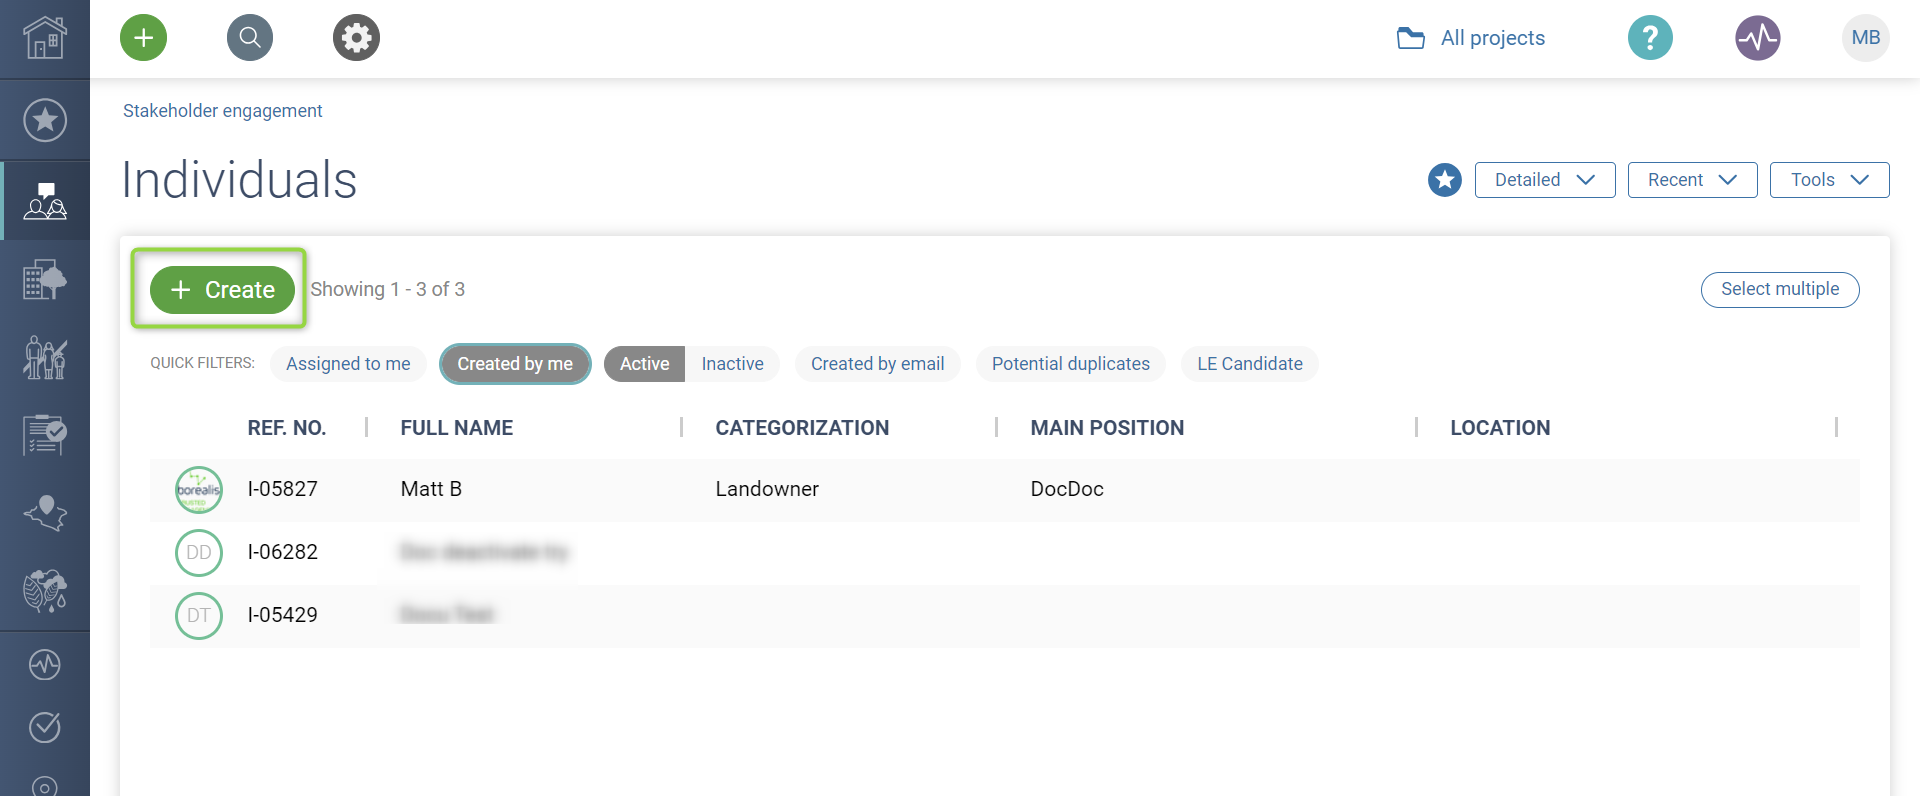Expand the Detailed view dropdown

click(x=1544, y=180)
